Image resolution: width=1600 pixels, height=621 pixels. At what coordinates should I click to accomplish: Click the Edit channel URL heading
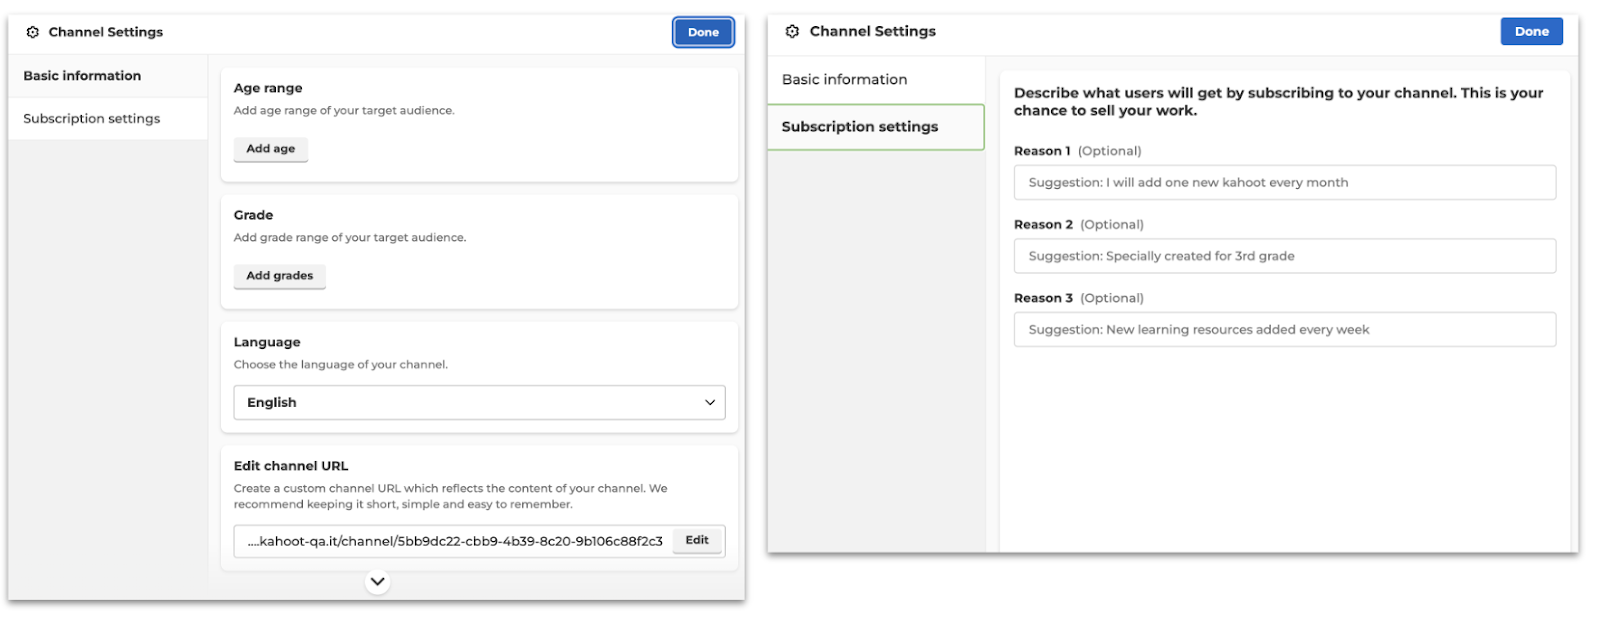click(291, 466)
